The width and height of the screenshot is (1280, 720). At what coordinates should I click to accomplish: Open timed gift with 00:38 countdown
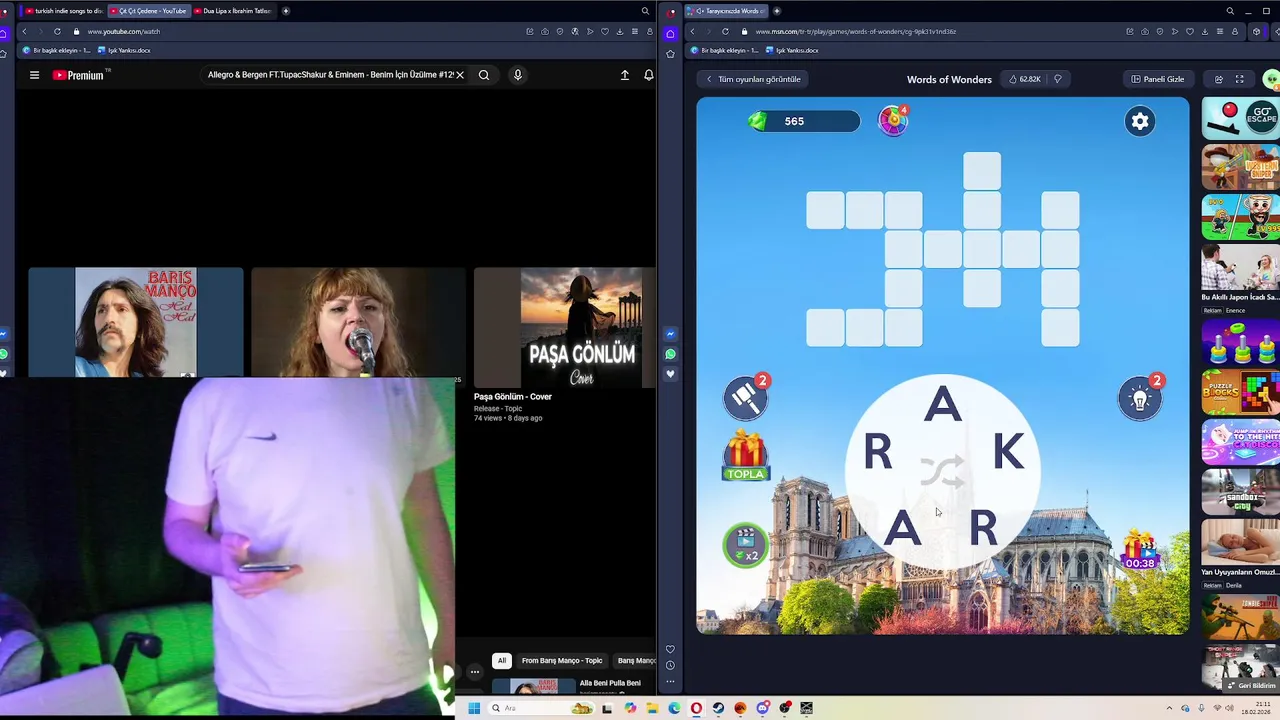tap(1140, 551)
